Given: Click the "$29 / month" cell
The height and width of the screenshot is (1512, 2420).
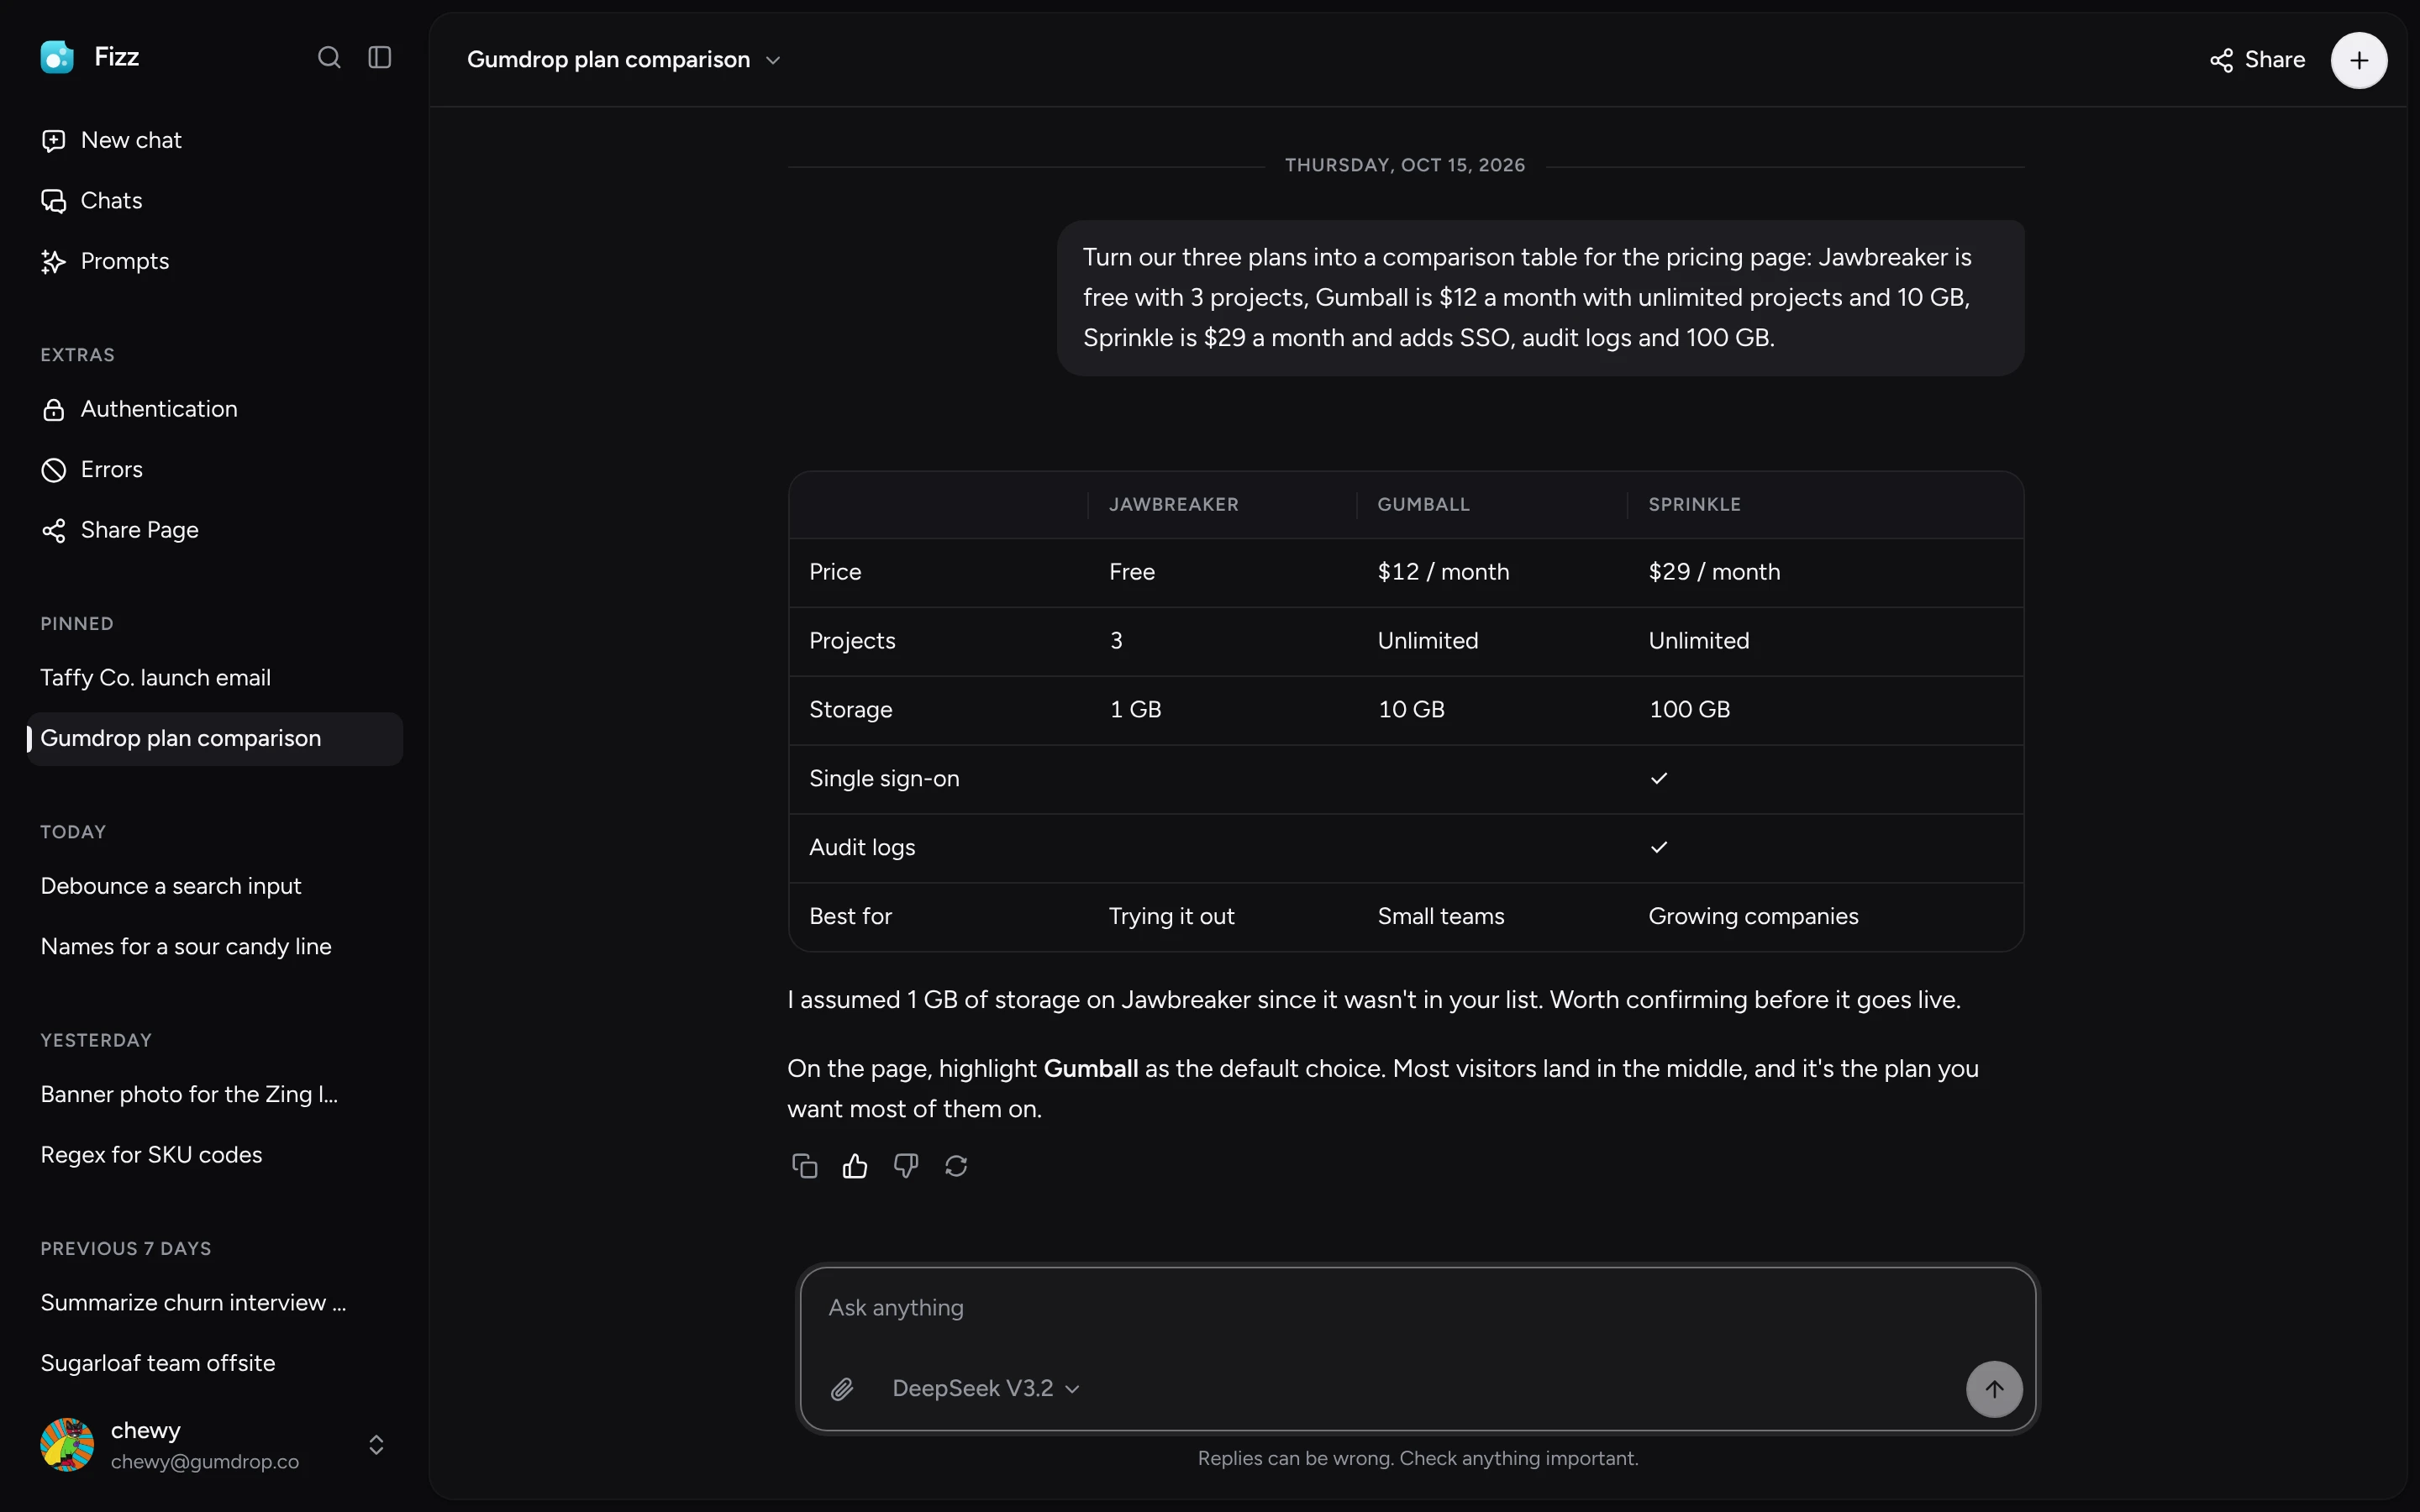Looking at the screenshot, I should point(1714,572).
